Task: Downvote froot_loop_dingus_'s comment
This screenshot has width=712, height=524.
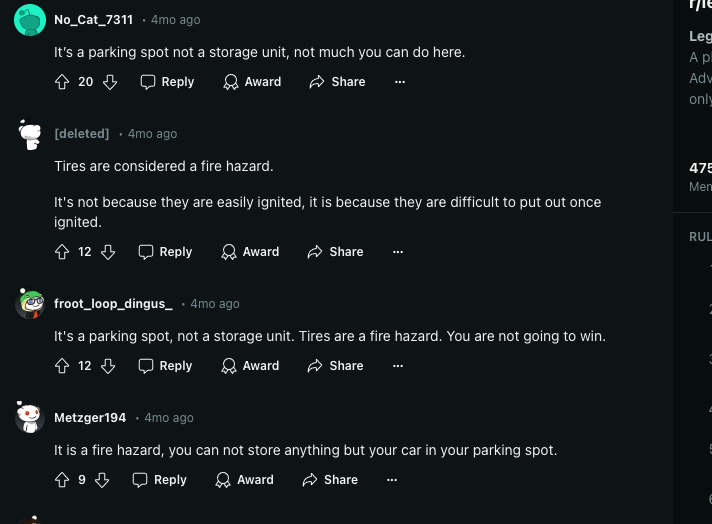Action: click(x=108, y=366)
